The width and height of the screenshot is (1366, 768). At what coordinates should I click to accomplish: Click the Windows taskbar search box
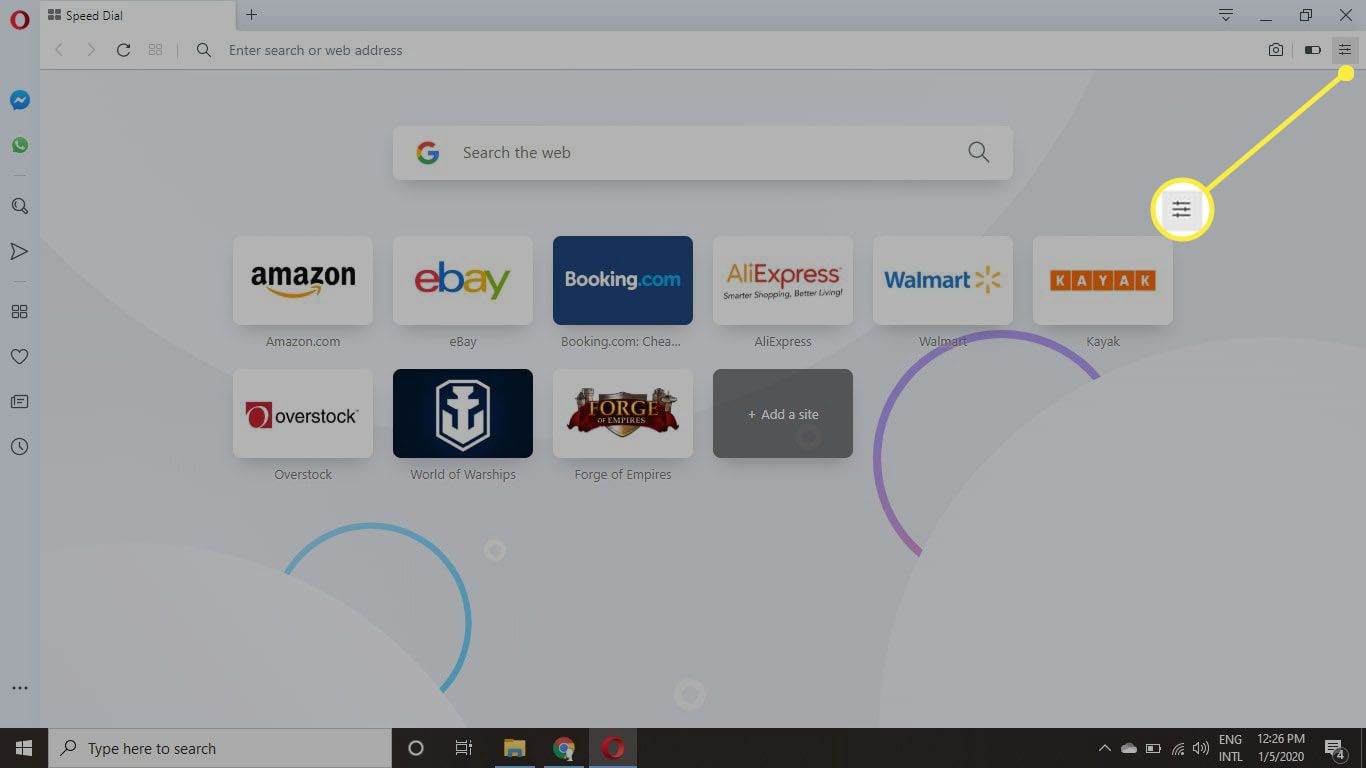tap(220, 748)
